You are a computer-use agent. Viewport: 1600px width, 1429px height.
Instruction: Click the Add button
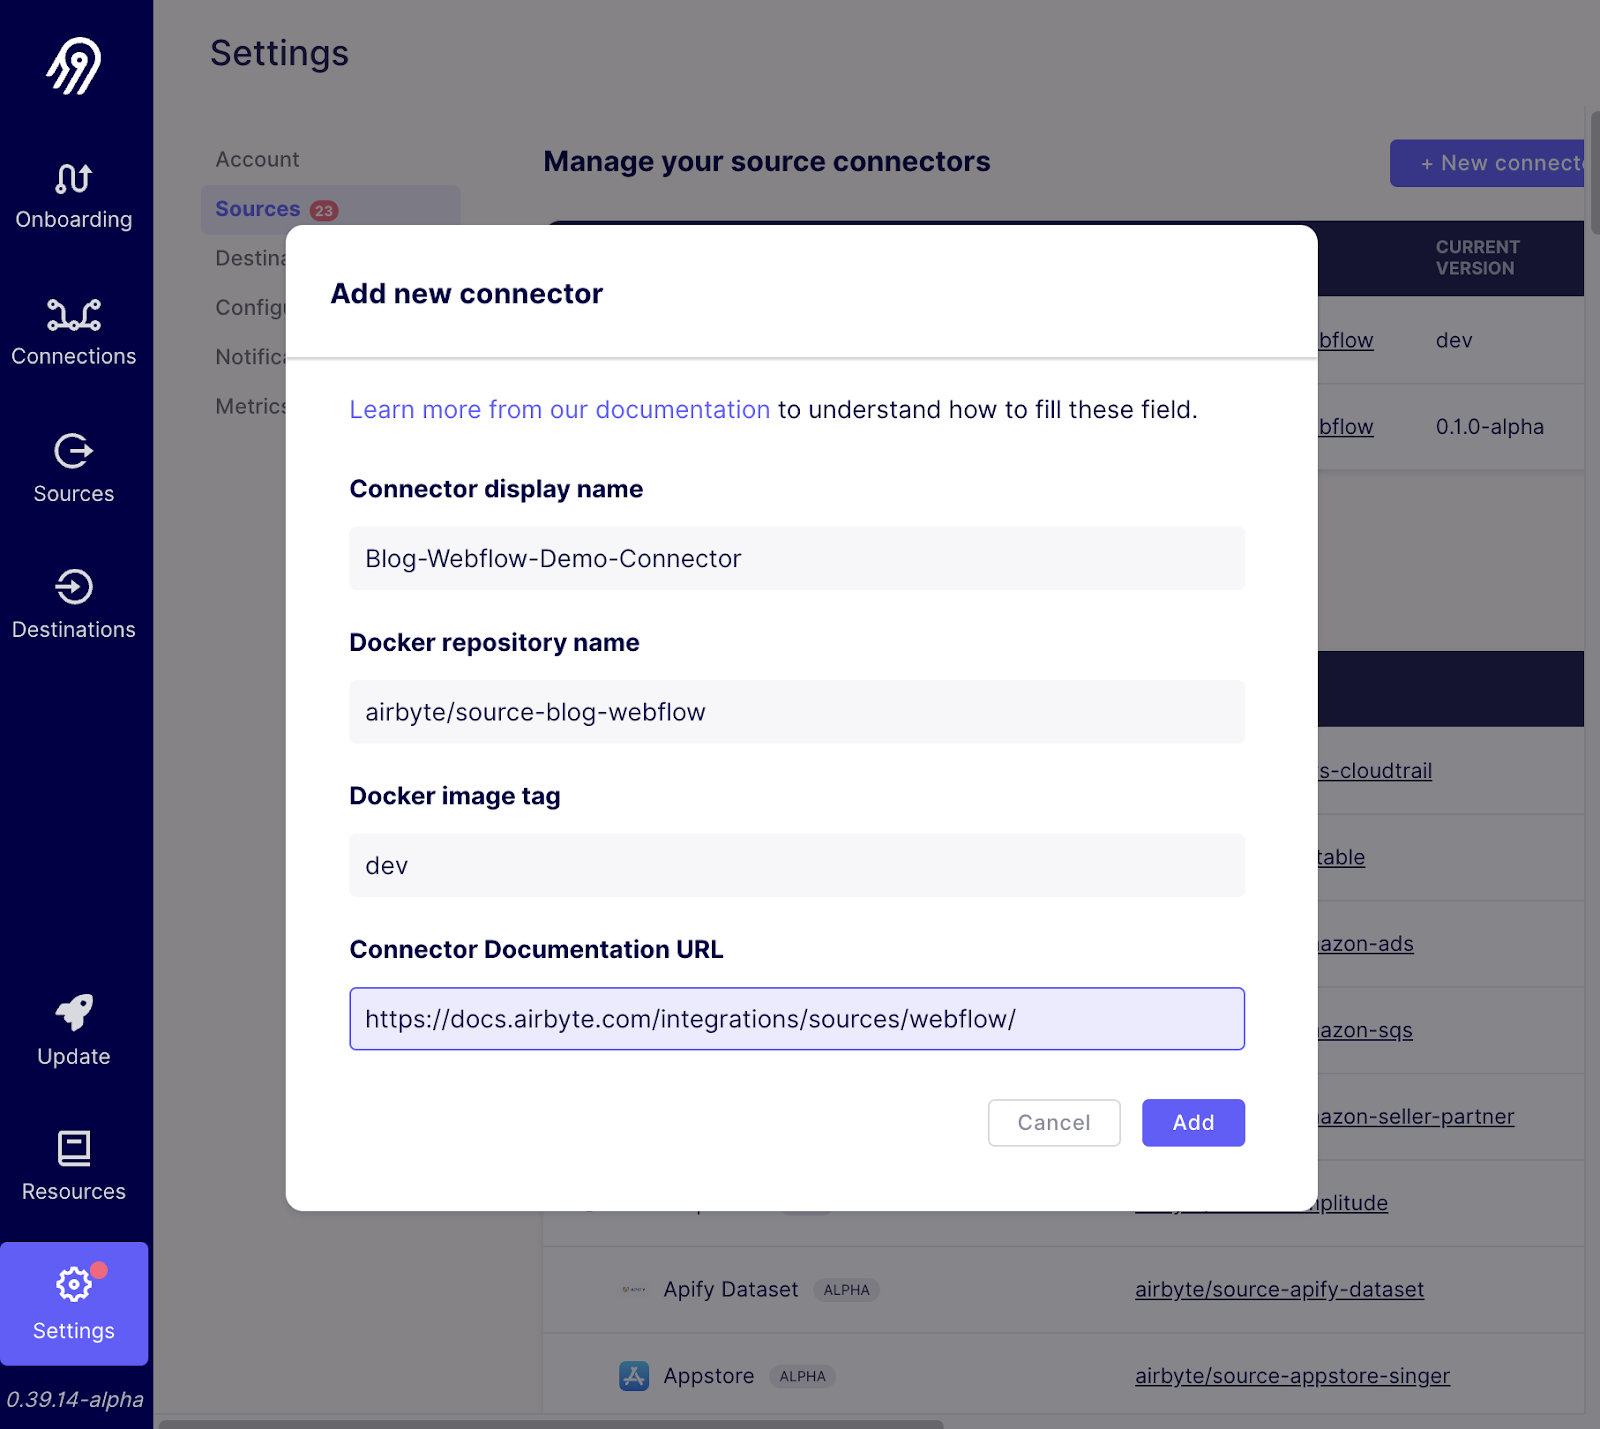click(x=1192, y=1122)
